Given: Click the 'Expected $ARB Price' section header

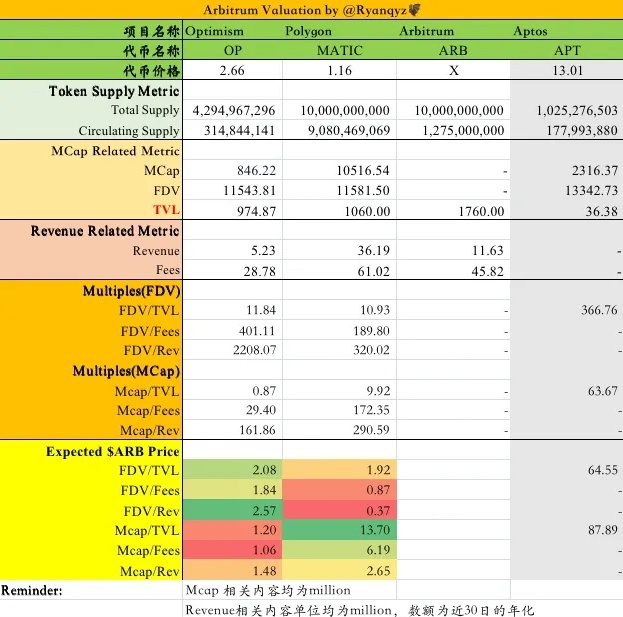Looking at the screenshot, I should coord(112,451).
